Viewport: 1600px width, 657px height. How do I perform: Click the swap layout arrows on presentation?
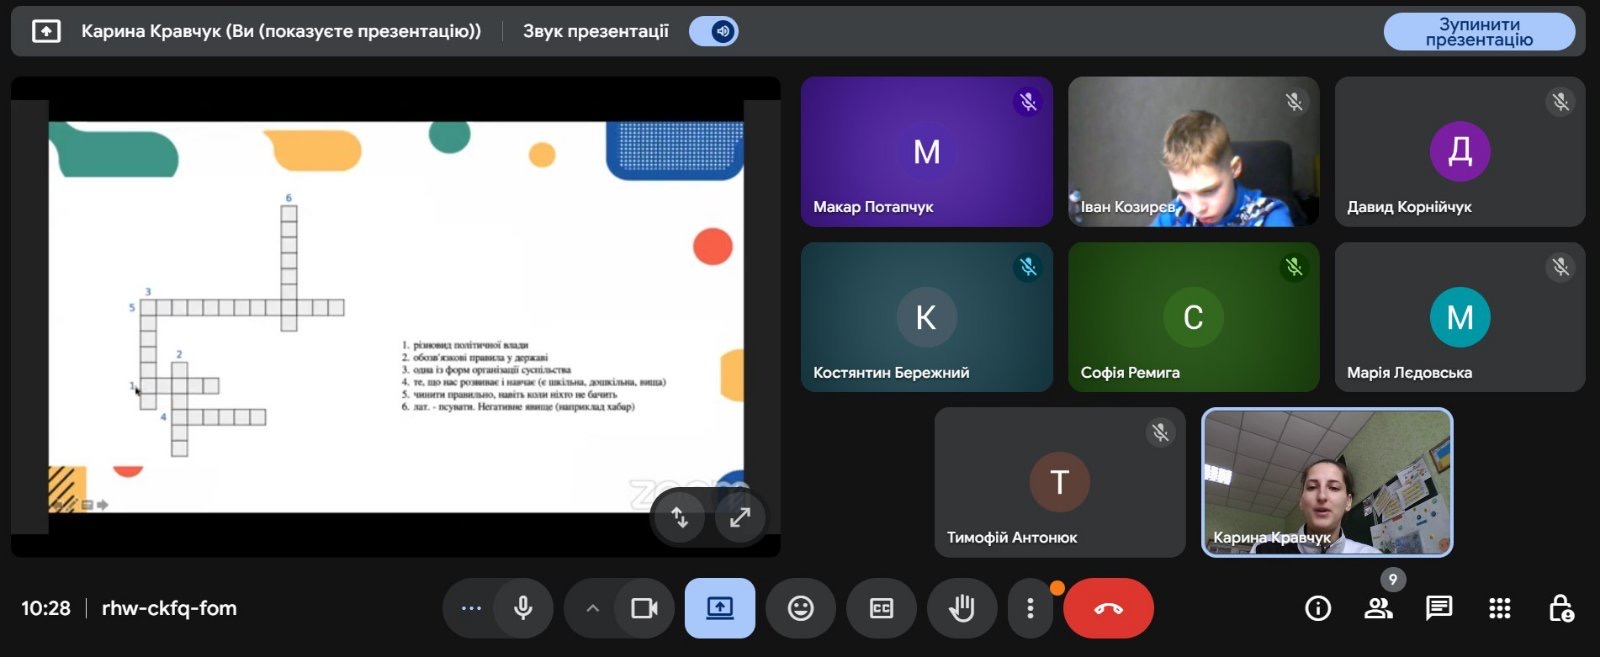(x=680, y=517)
